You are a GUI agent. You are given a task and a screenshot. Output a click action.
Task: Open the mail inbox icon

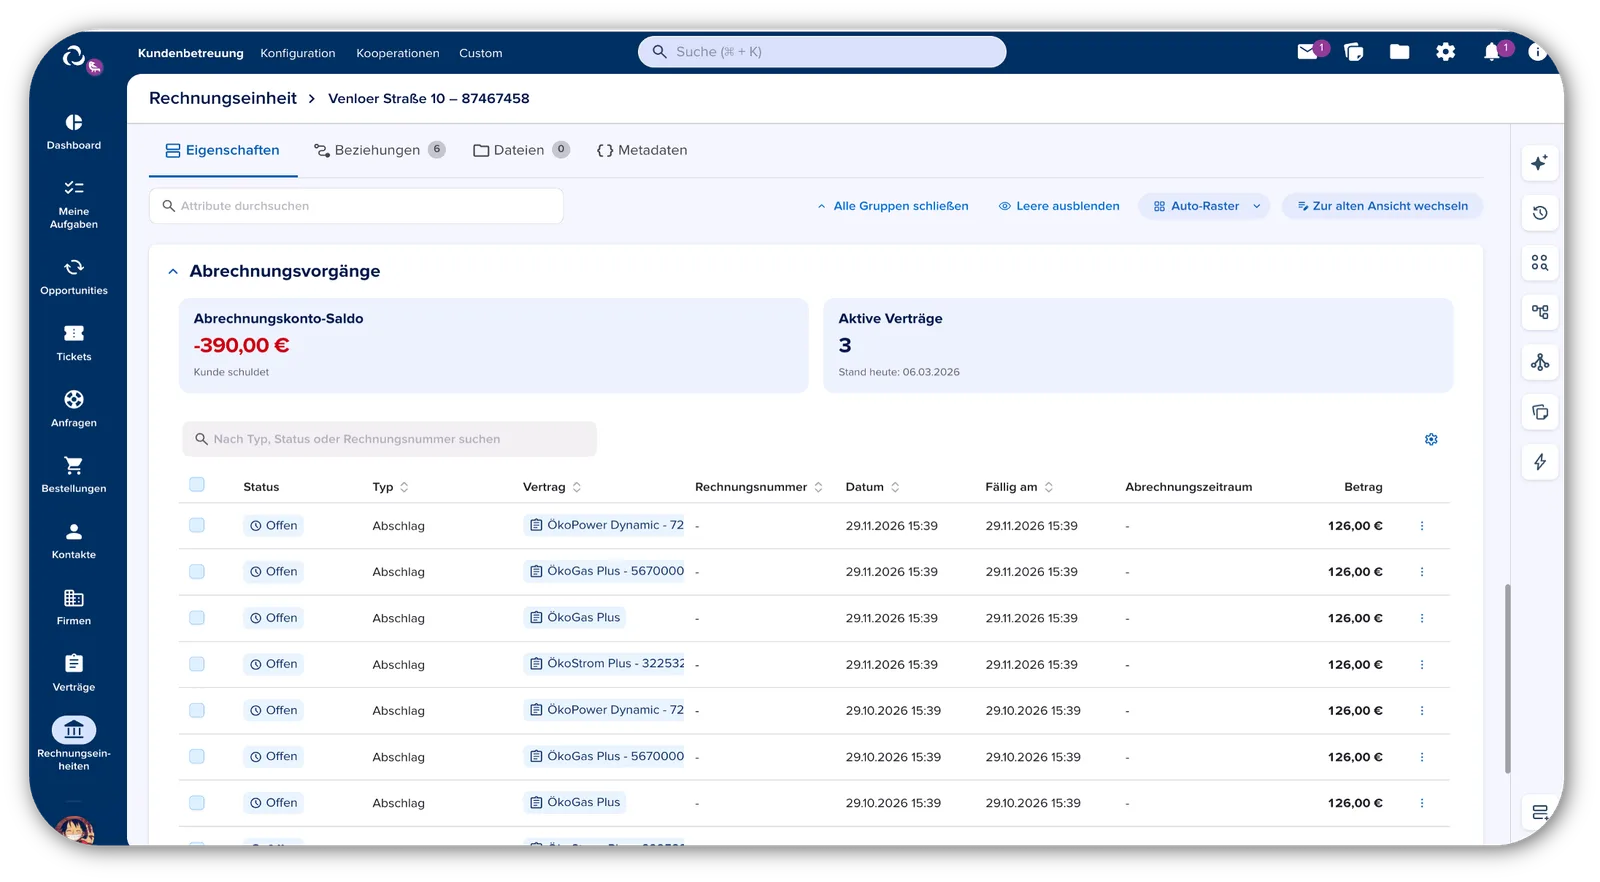1307,52
